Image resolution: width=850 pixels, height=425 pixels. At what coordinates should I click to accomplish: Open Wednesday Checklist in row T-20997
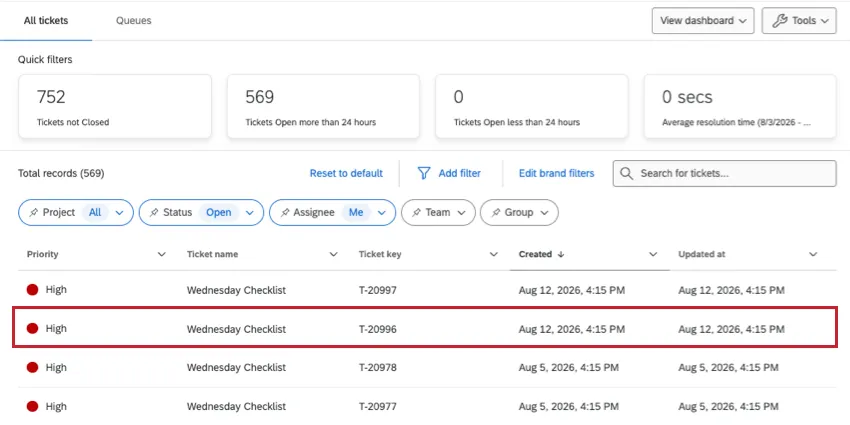[236, 290]
